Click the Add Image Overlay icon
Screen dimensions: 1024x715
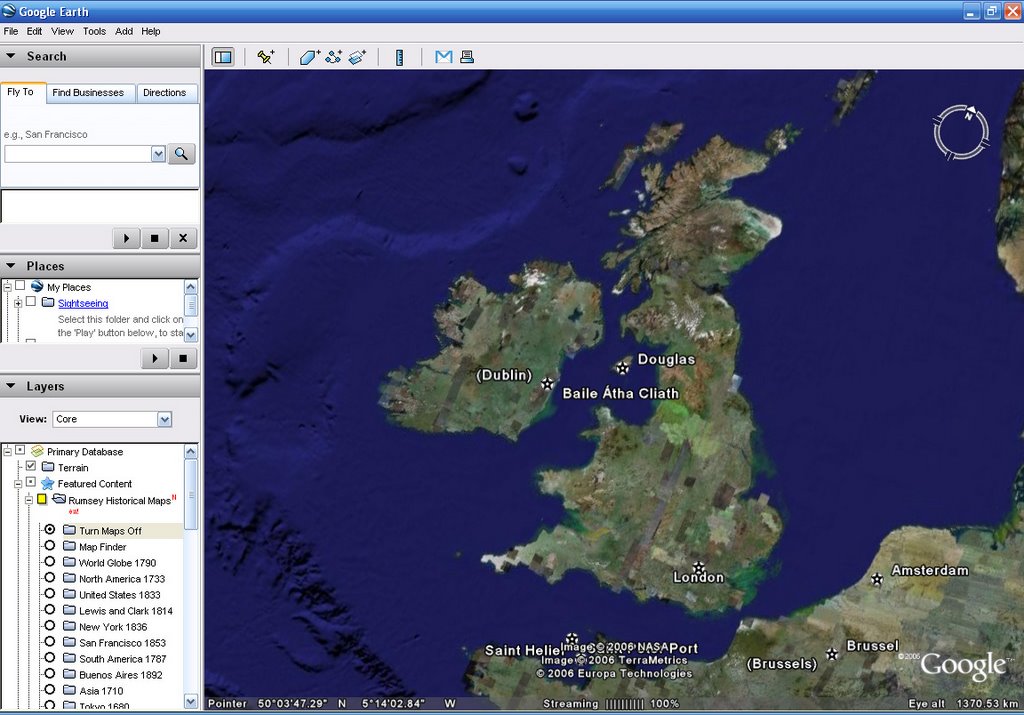click(x=357, y=57)
